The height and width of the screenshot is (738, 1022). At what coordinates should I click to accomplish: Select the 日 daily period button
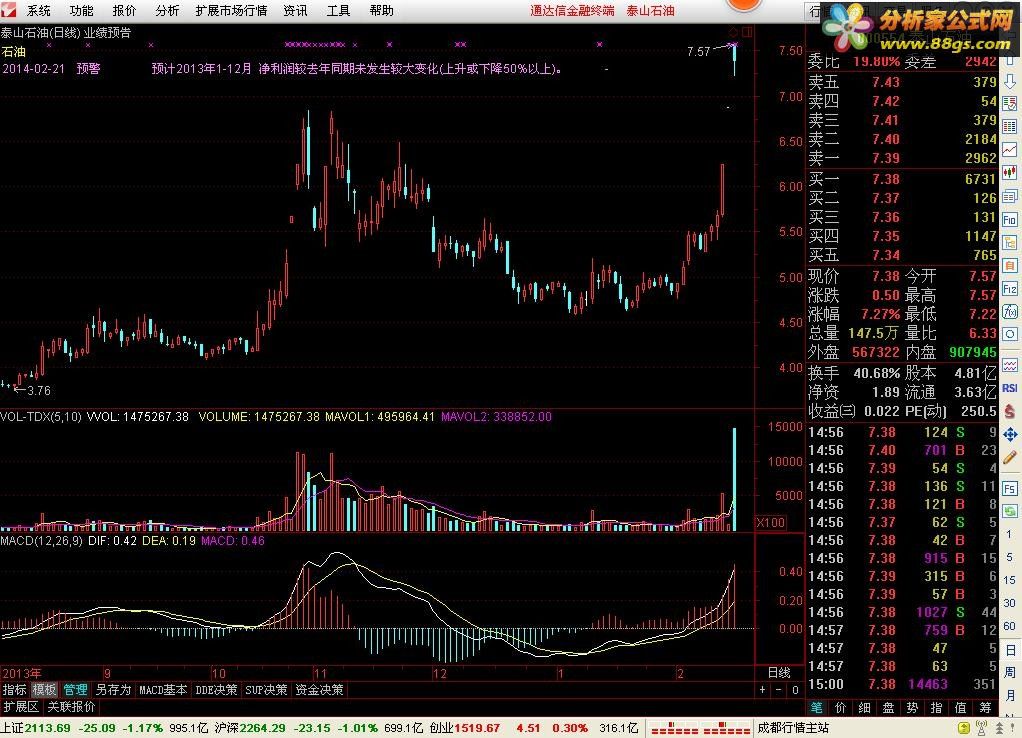click(x=1010, y=650)
